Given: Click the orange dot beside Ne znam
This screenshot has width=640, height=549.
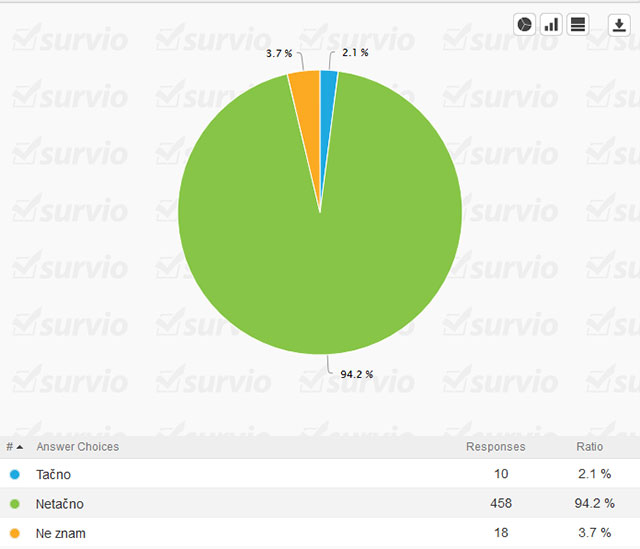Looking at the screenshot, I should [x=14, y=533].
